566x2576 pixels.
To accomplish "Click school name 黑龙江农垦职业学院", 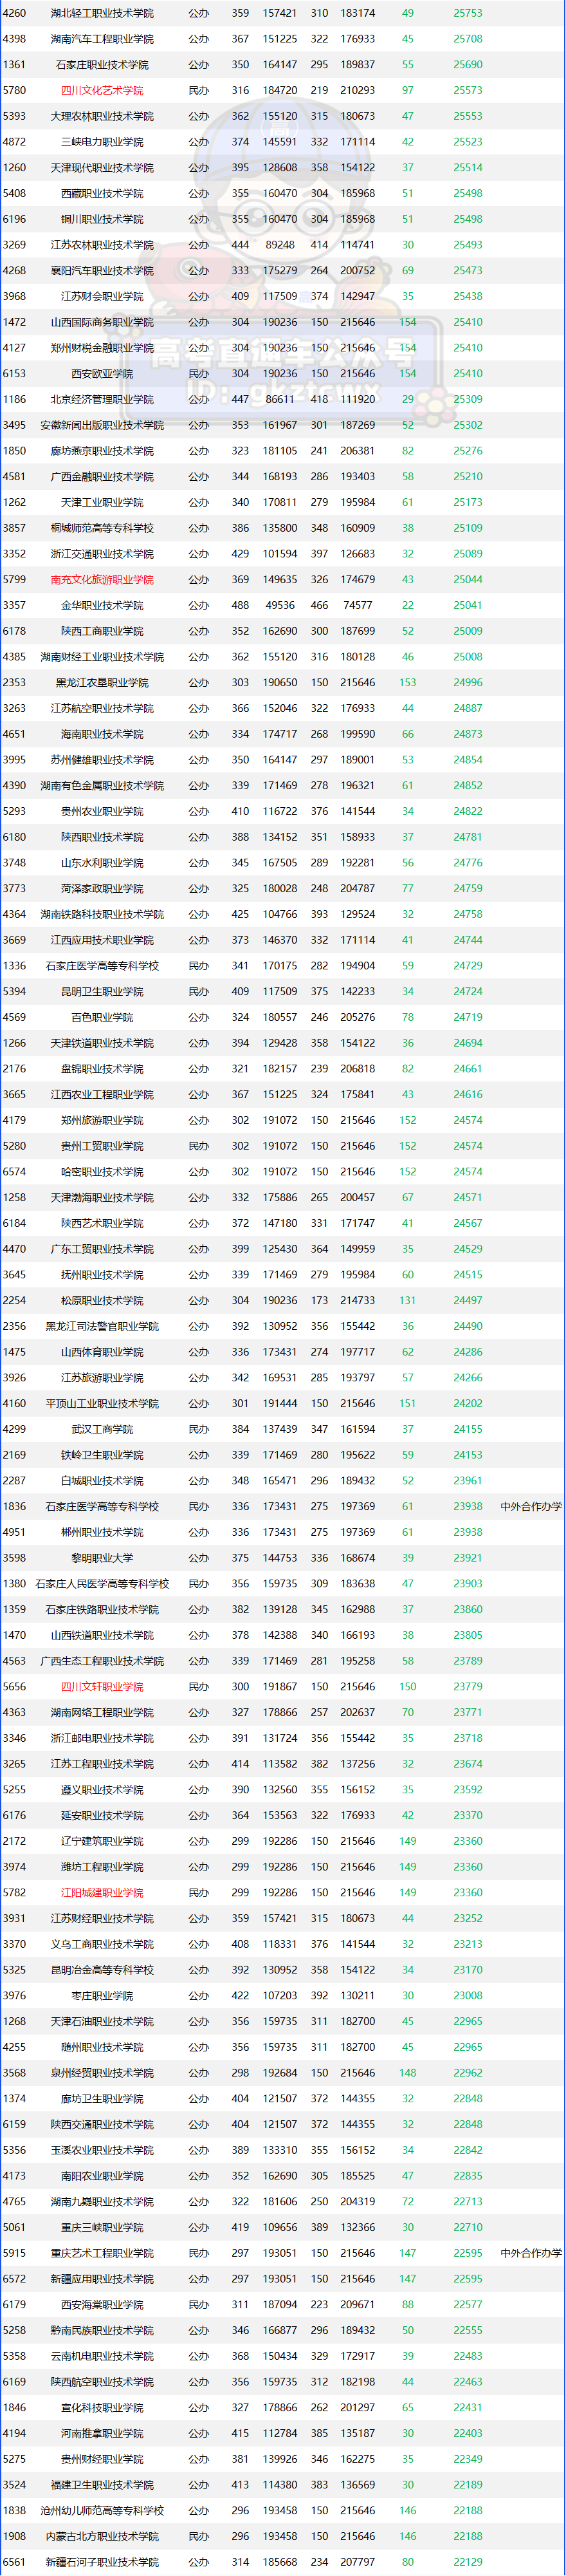I will point(102,683).
